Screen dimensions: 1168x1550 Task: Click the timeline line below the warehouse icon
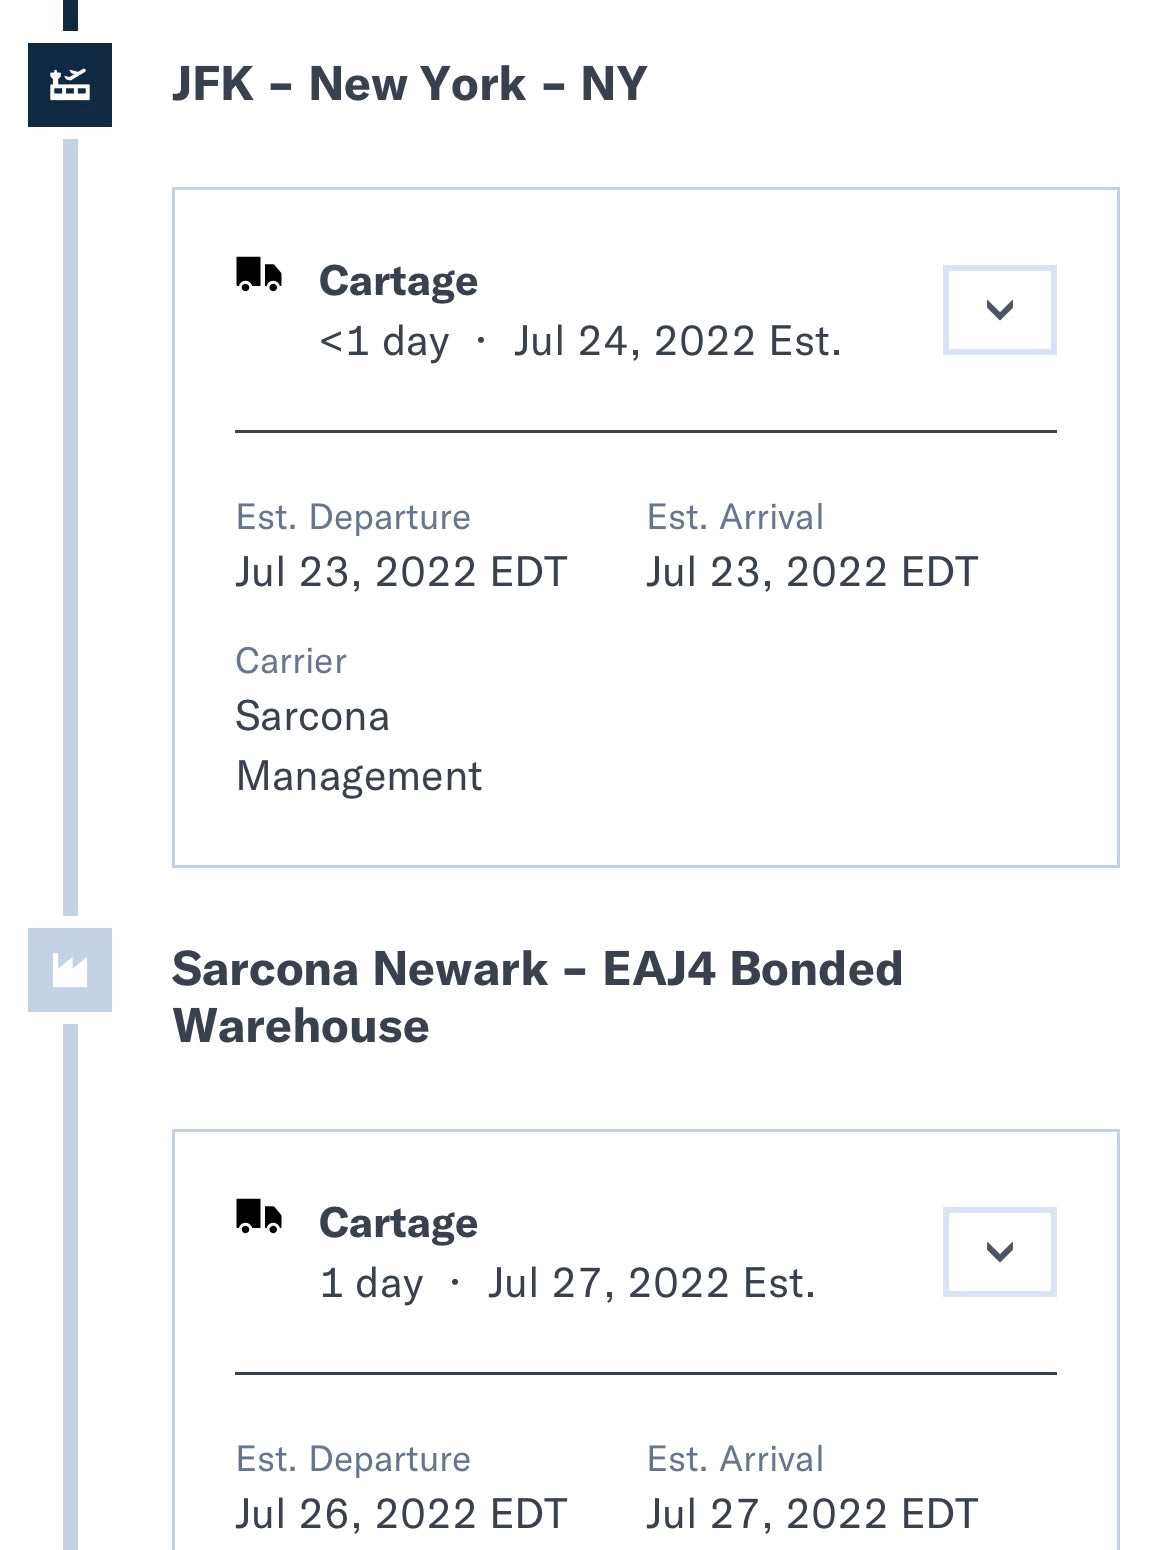[x=70, y=1280]
